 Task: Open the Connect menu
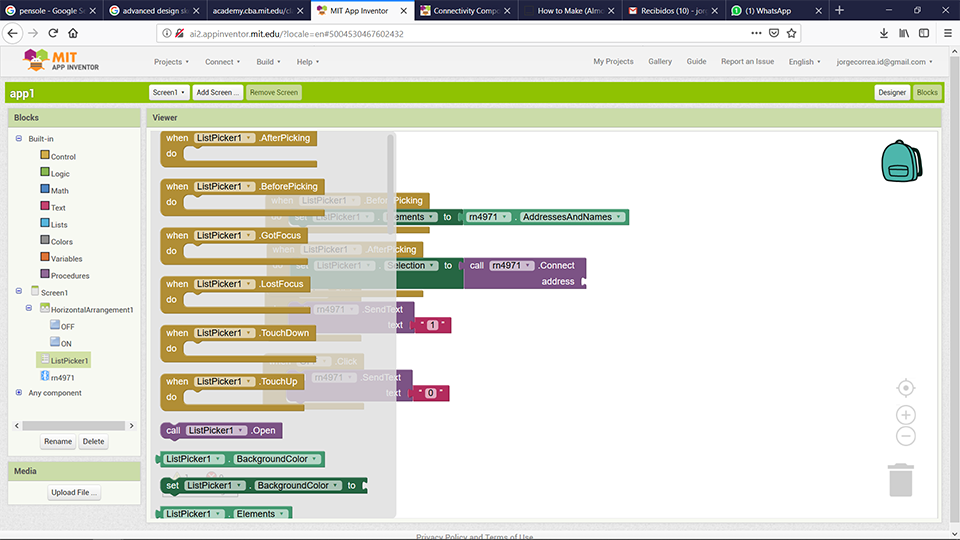pos(222,62)
